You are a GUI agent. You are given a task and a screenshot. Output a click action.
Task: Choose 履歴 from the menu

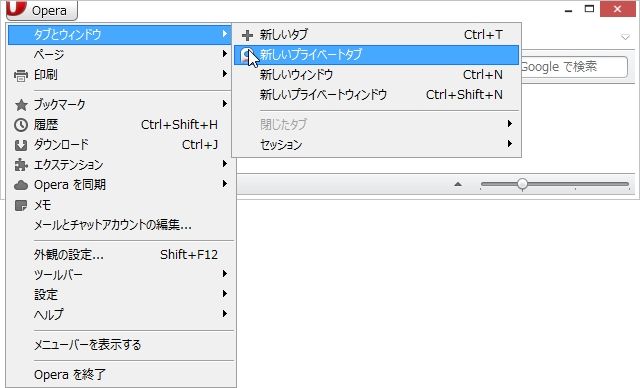[120, 124]
